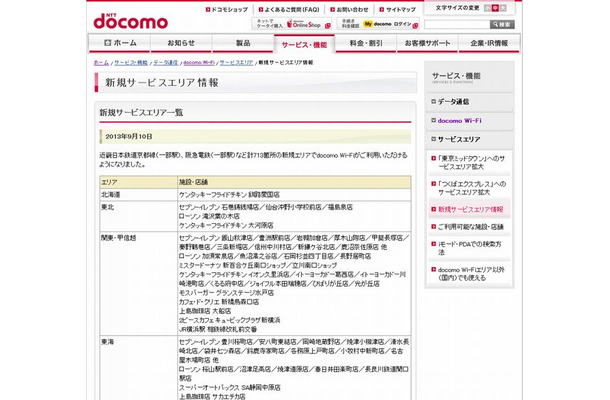Image resolution: width=610 pixels, height=400 pixels.
Task: Open sidebar サービスエリア item
Action: tap(470, 139)
